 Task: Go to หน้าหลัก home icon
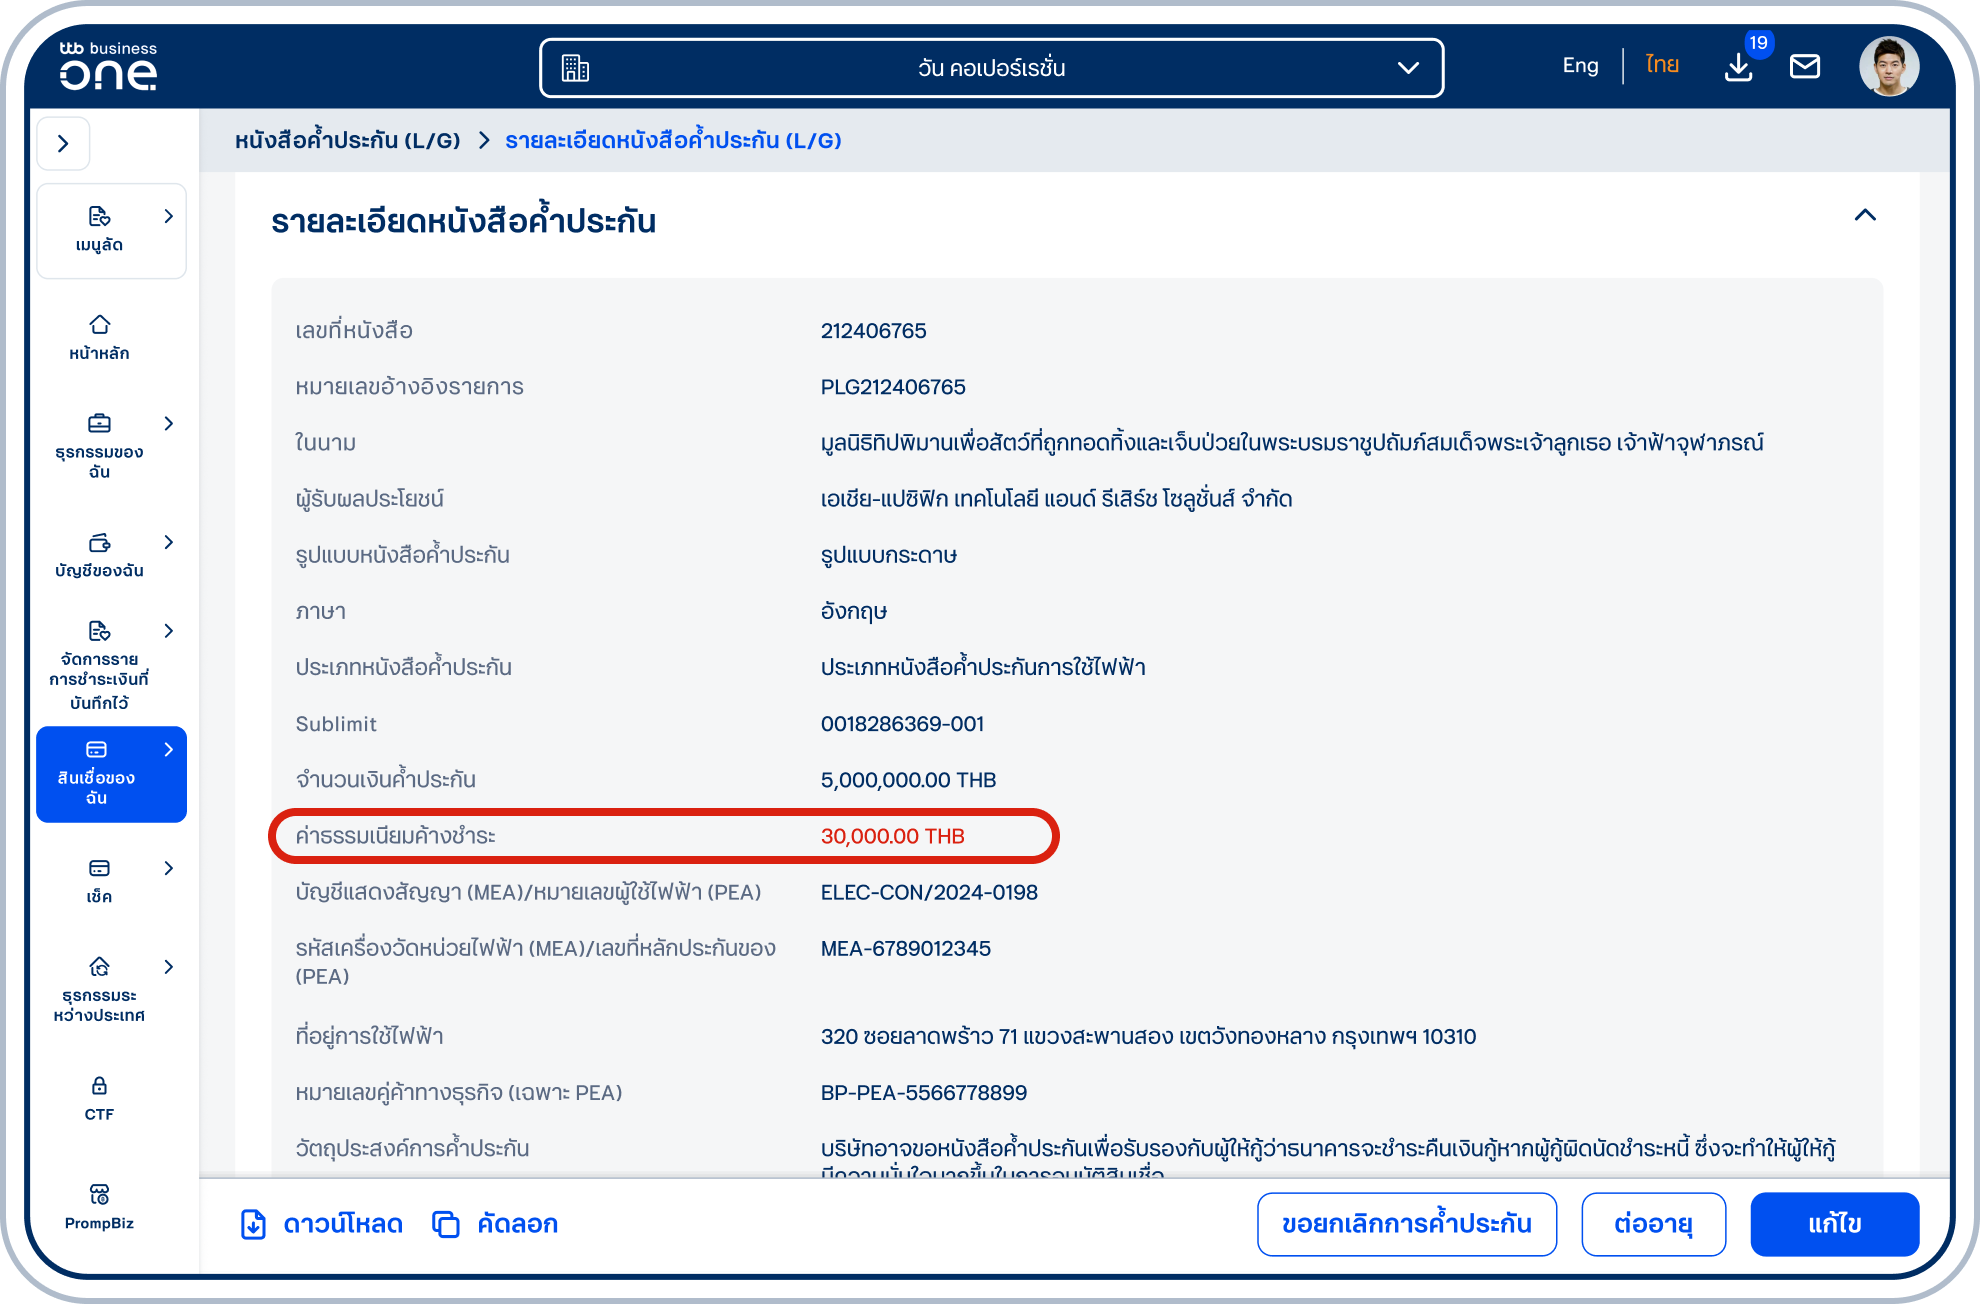click(x=99, y=325)
